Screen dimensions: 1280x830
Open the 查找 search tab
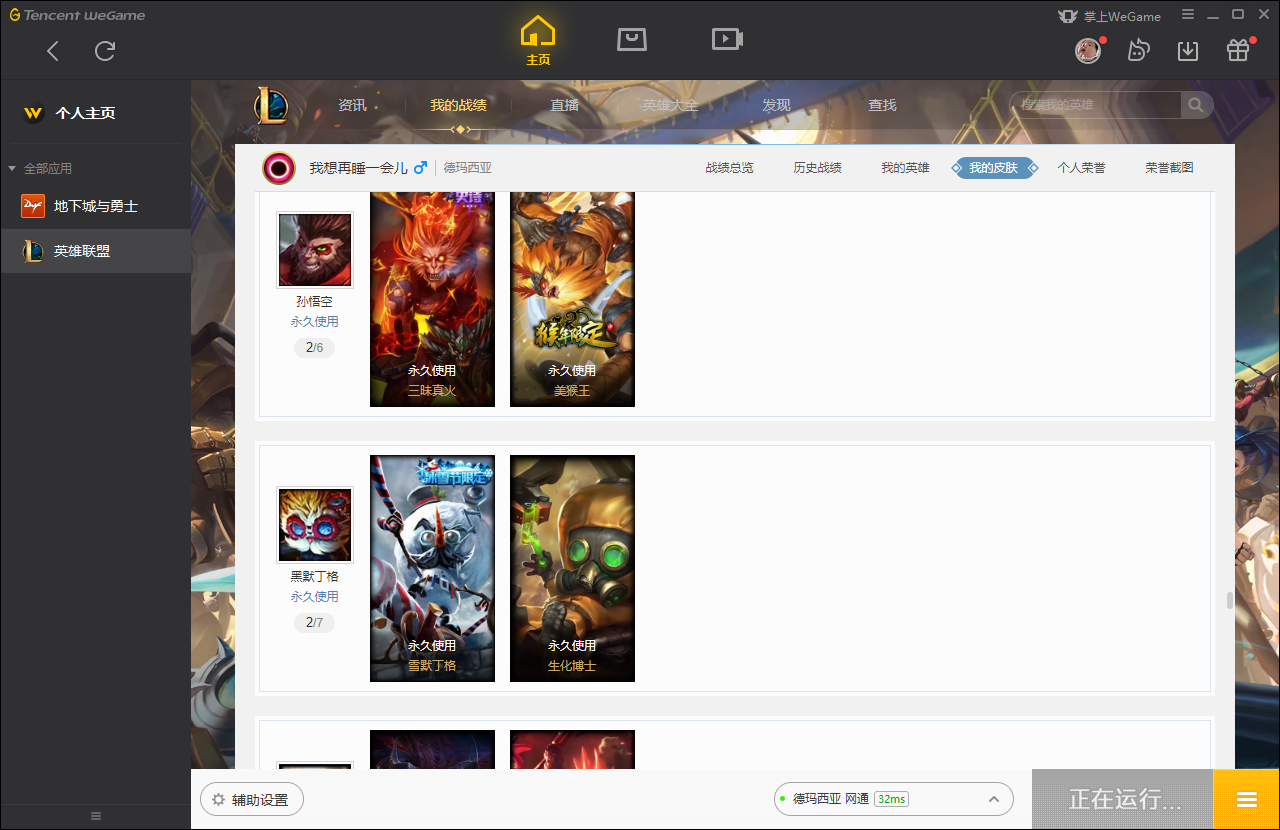(882, 105)
